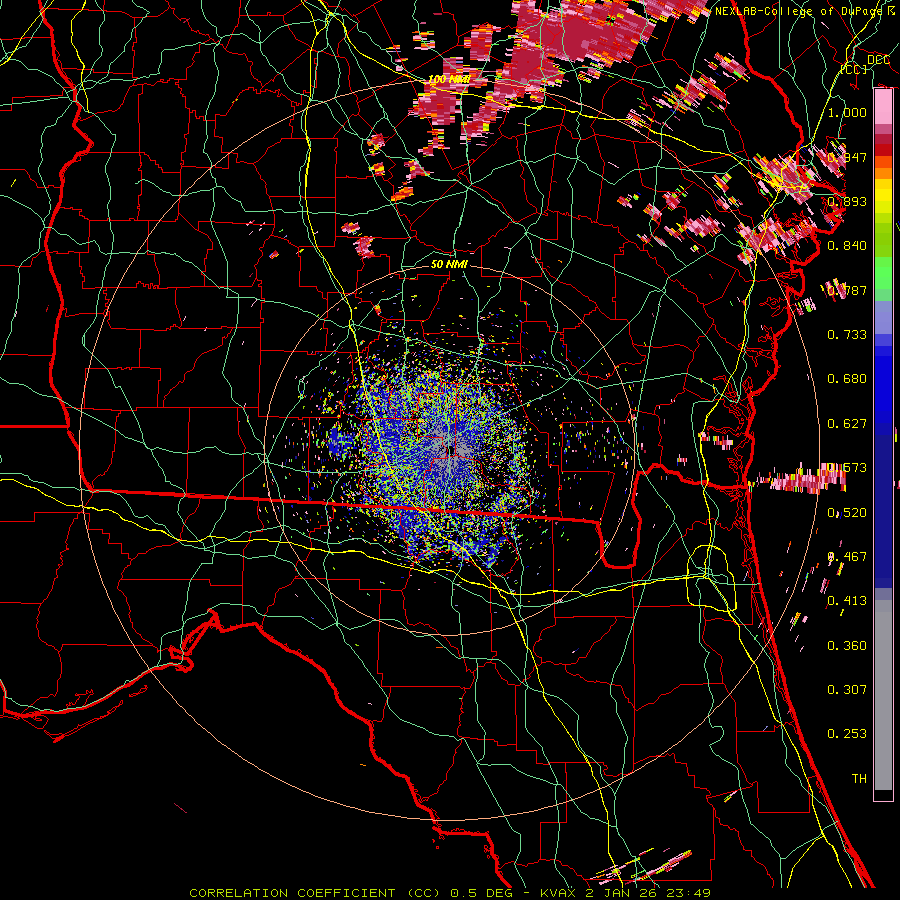Screen dimensions: 900x900
Task: Pick the yellow legend color segment
Action: (x=883, y=196)
